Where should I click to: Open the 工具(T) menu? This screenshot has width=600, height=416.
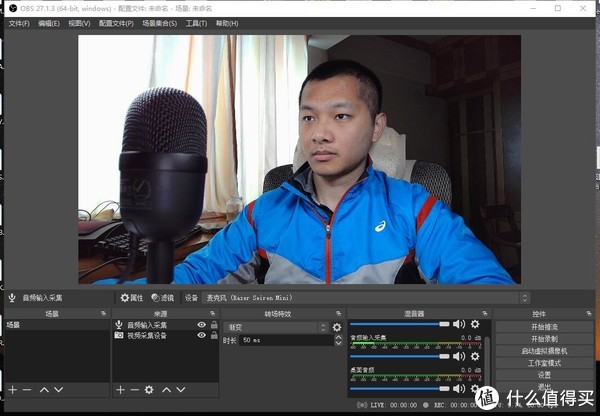[196, 23]
